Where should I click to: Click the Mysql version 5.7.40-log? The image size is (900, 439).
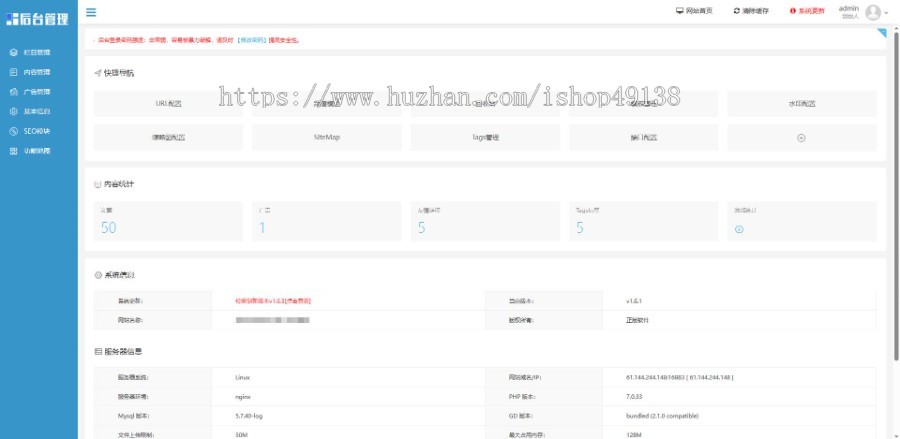[x=249, y=416]
